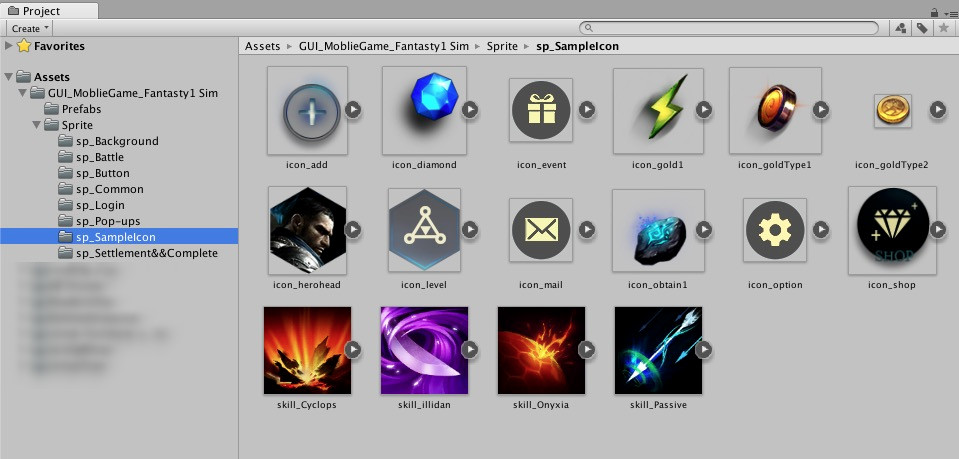Select the sp_Pop-ups folder
Image resolution: width=959 pixels, height=459 pixels.
(99, 220)
